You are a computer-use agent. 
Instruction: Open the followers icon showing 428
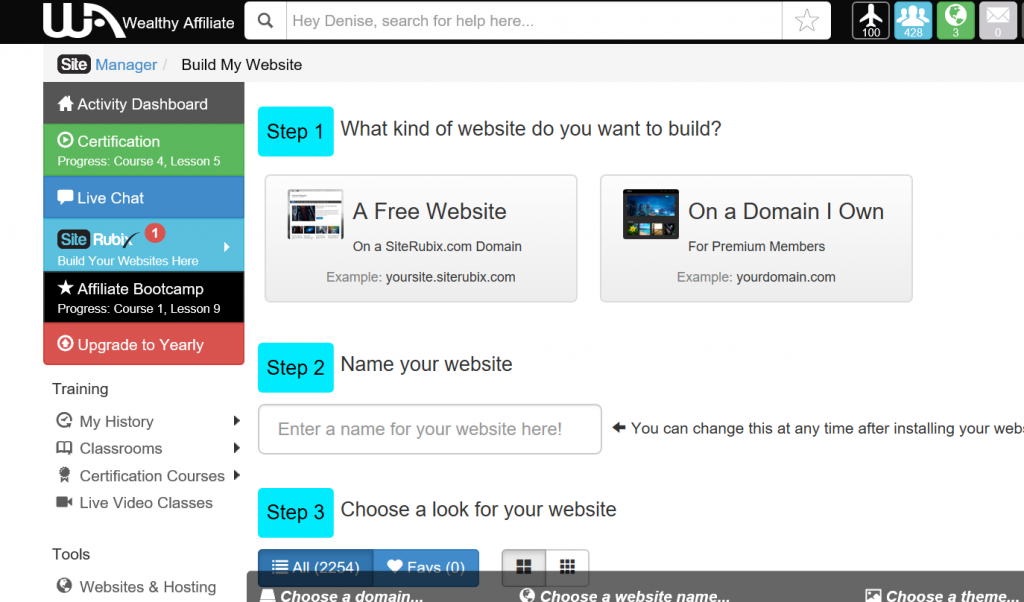click(913, 21)
